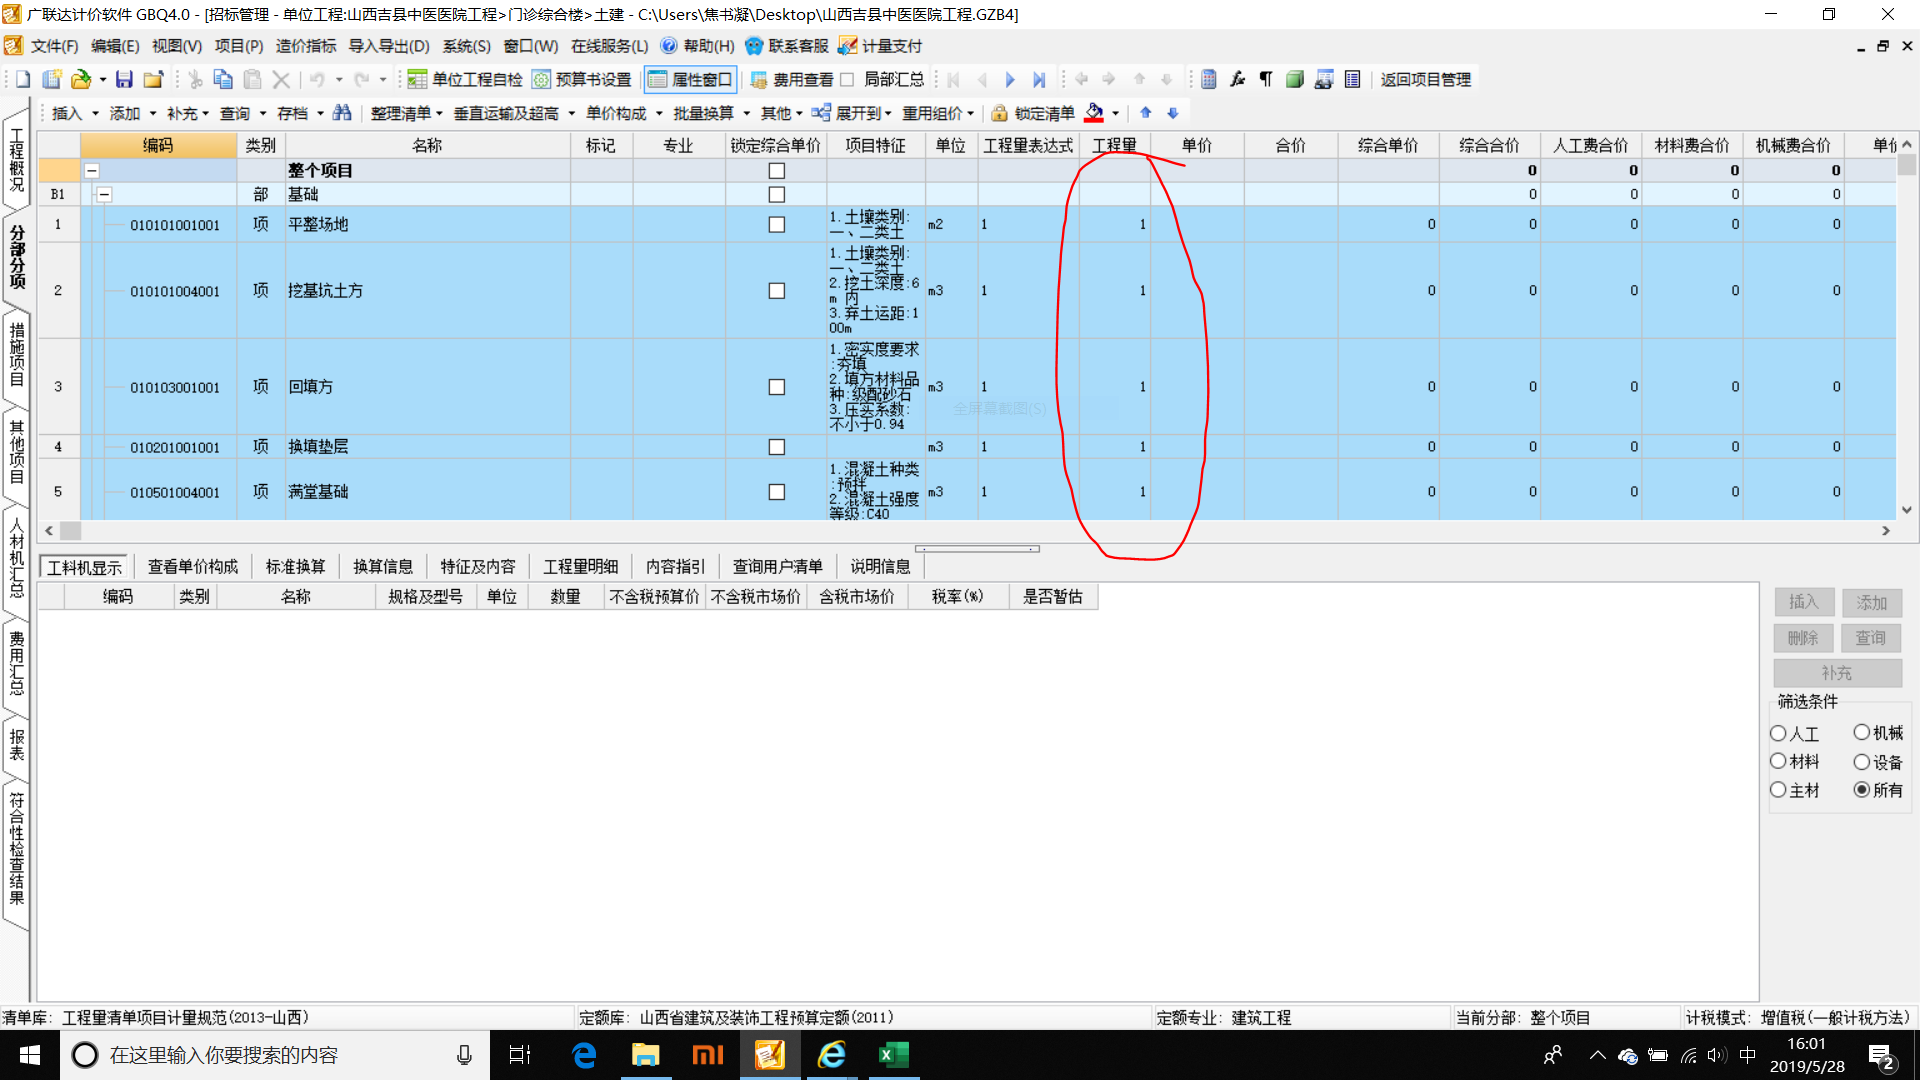Click 展开到 expand-to icon
Viewport: 1920px width, 1080px height.
coord(821,113)
